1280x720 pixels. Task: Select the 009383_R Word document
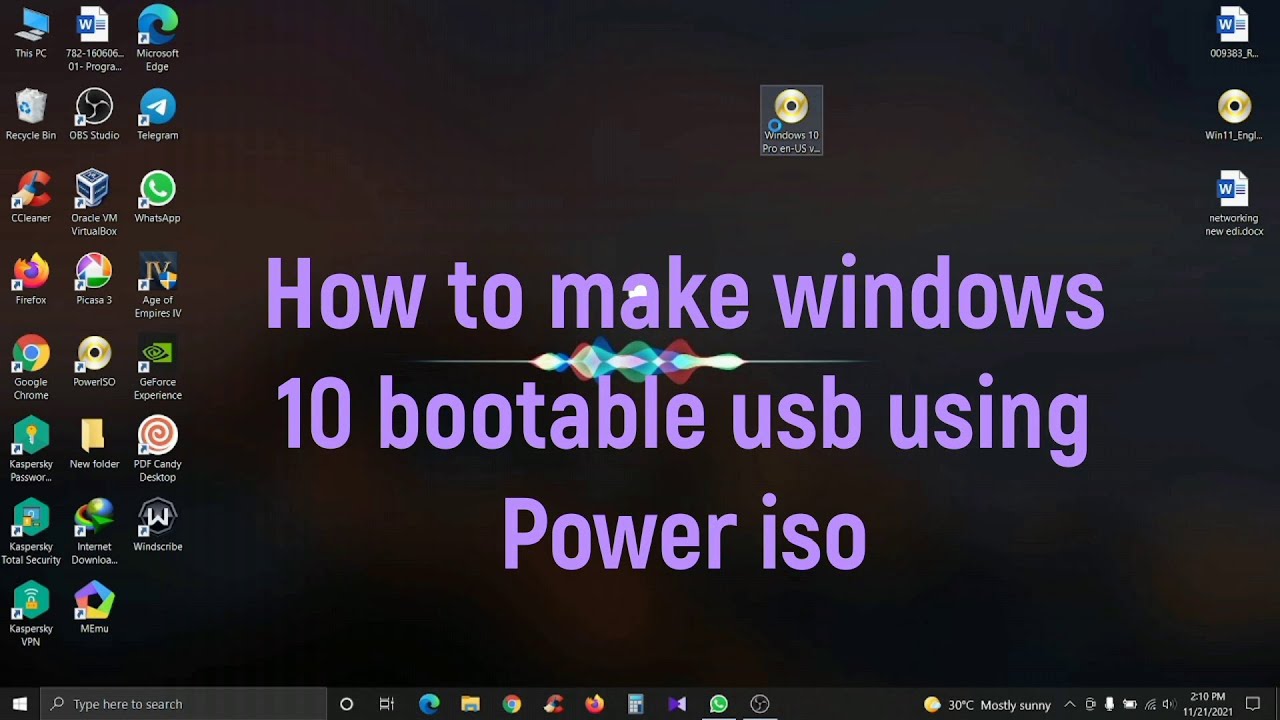[1234, 33]
